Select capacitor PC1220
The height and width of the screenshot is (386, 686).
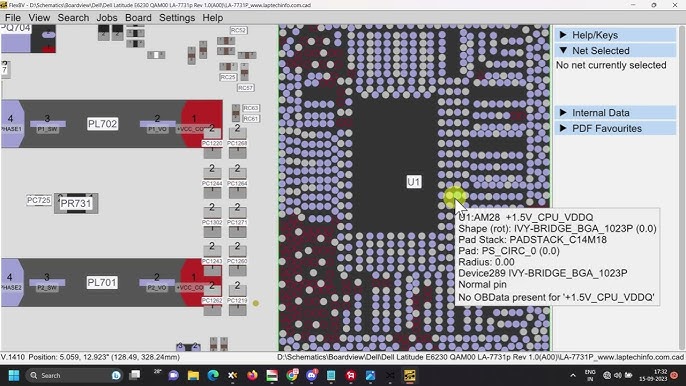coord(212,144)
